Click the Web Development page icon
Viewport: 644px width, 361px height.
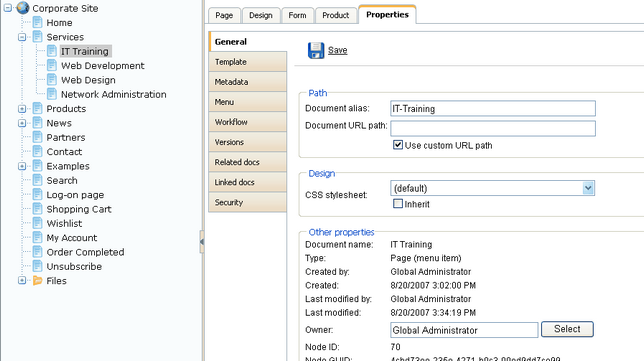[x=52, y=66]
